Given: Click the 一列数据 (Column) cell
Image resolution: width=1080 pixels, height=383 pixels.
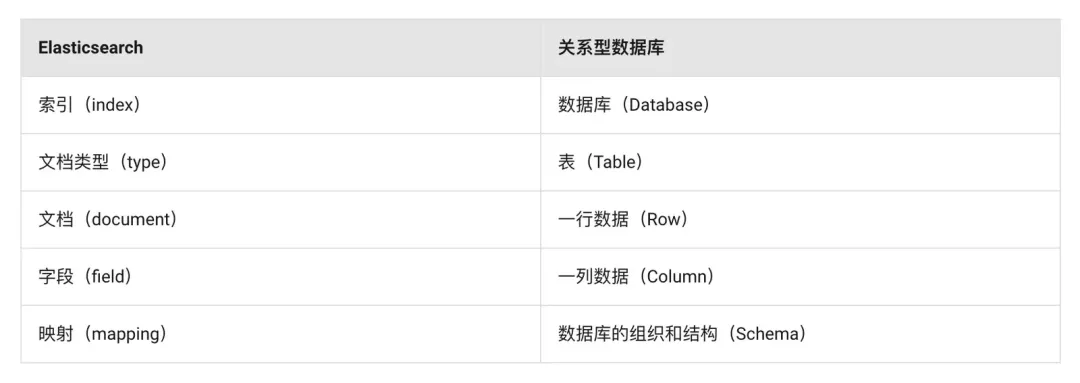Looking at the screenshot, I should click(x=800, y=276).
